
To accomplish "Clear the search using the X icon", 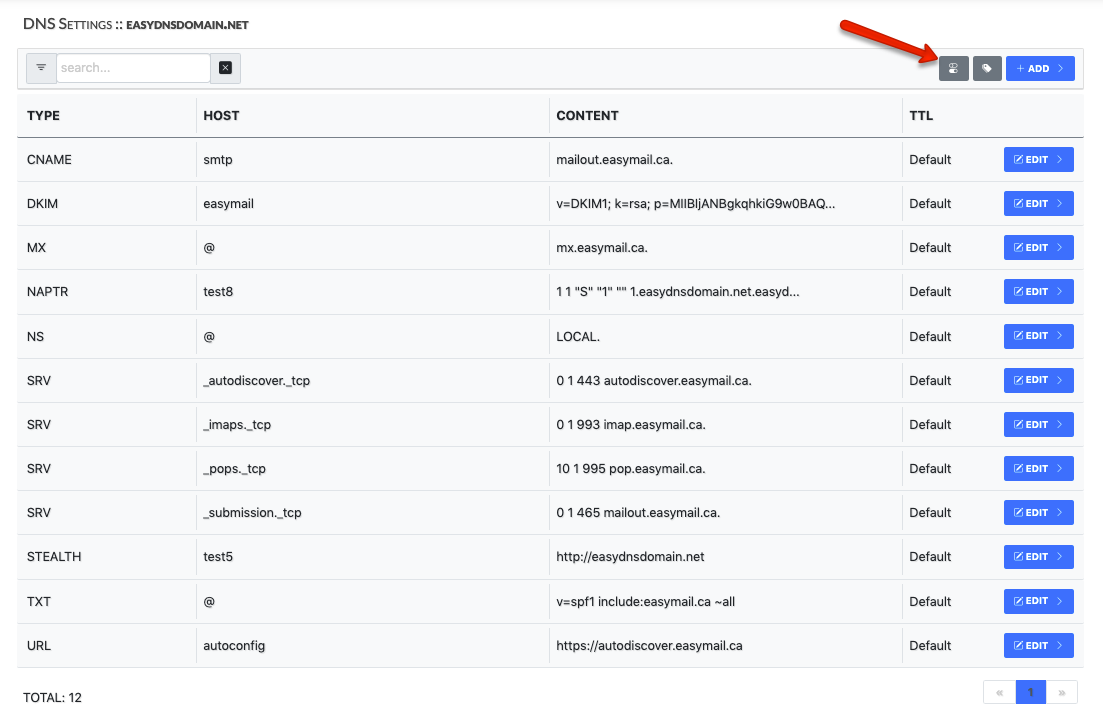I will pyautogui.click(x=226, y=68).
